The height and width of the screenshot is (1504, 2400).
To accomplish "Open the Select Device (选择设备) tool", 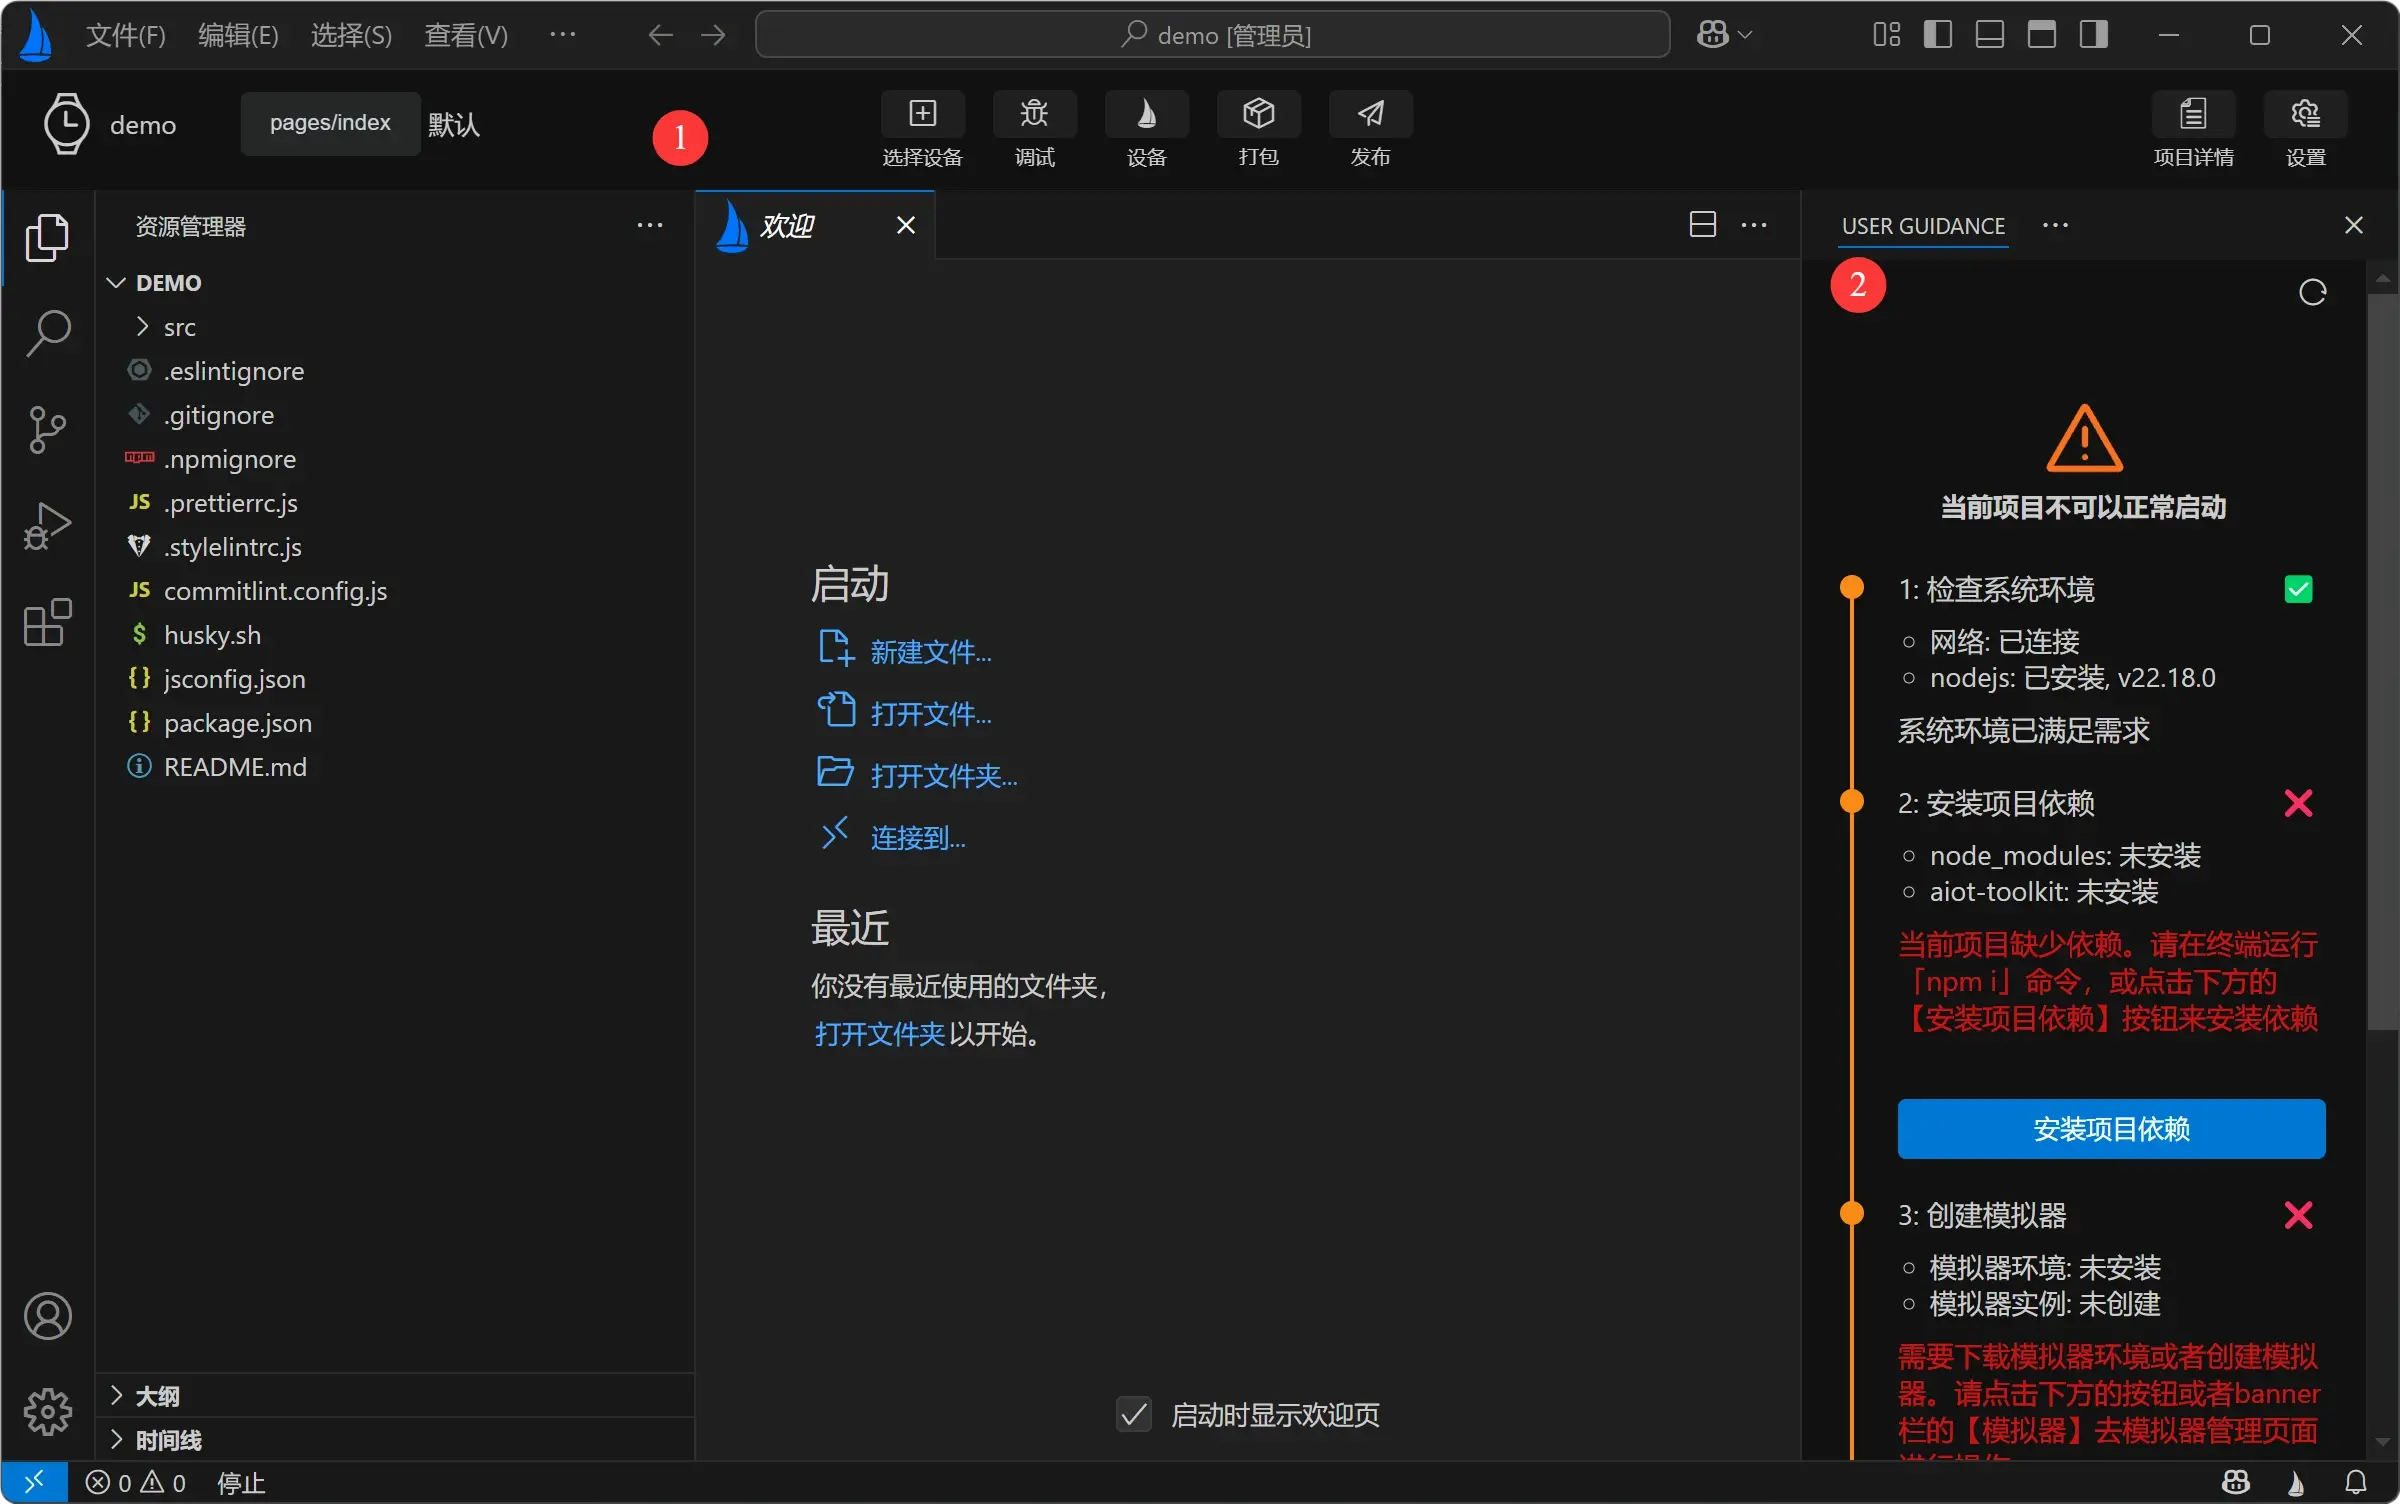I will point(922,129).
